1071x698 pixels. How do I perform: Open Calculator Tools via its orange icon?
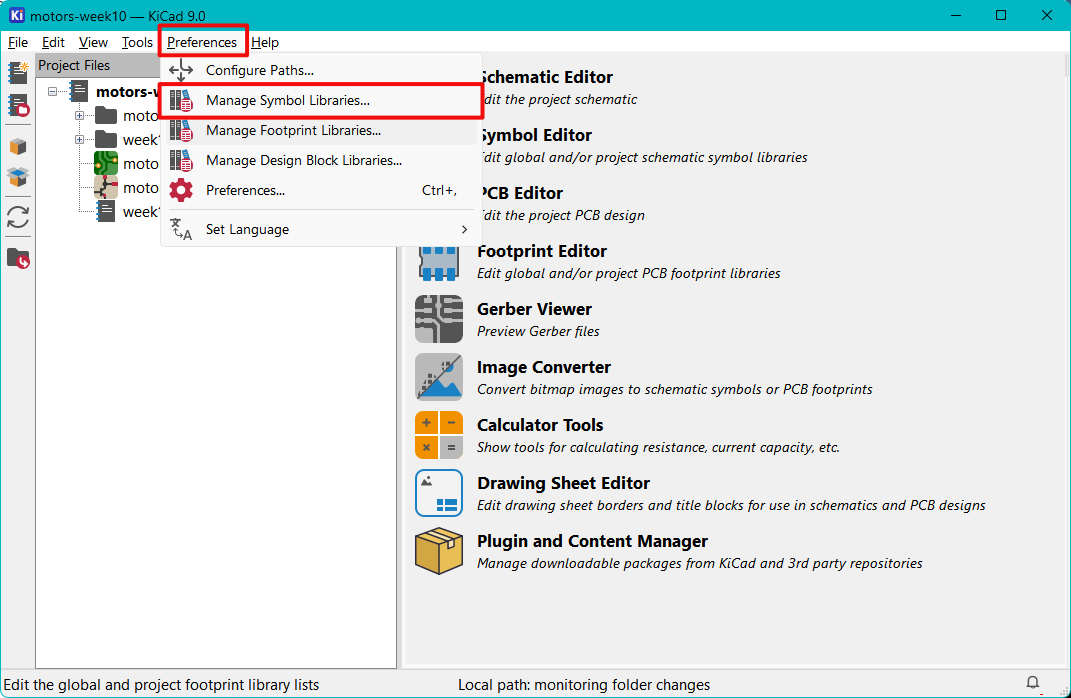click(x=439, y=435)
